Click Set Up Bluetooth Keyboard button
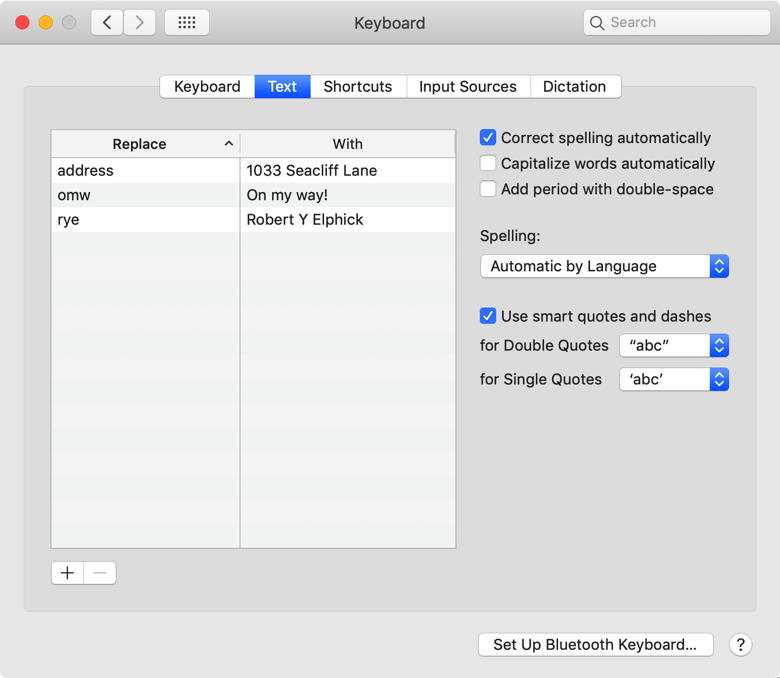The height and width of the screenshot is (678, 780). point(595,645)
